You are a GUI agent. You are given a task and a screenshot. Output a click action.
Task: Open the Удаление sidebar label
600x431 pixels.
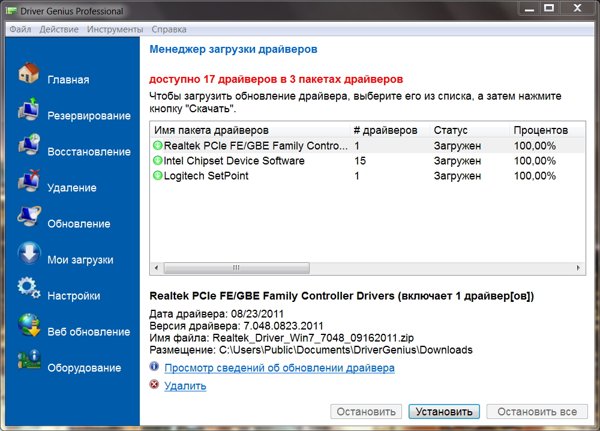[72, 188]
